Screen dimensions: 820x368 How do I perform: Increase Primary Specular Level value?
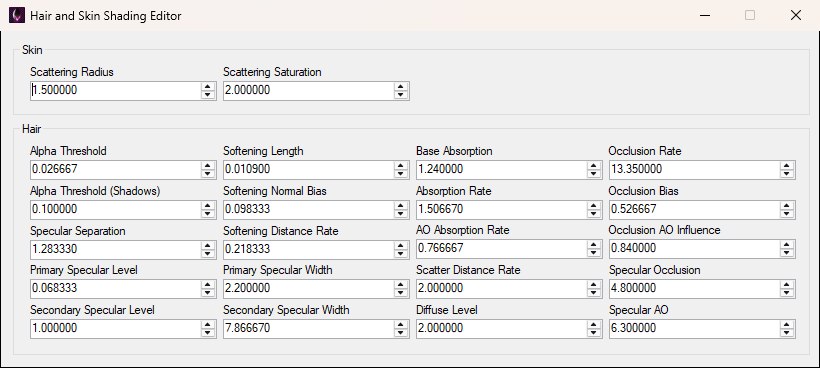click(208, 284)
